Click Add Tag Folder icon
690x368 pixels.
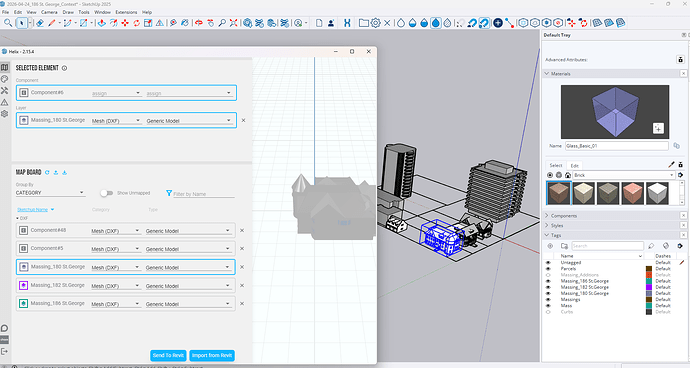[x=564, y=246]
